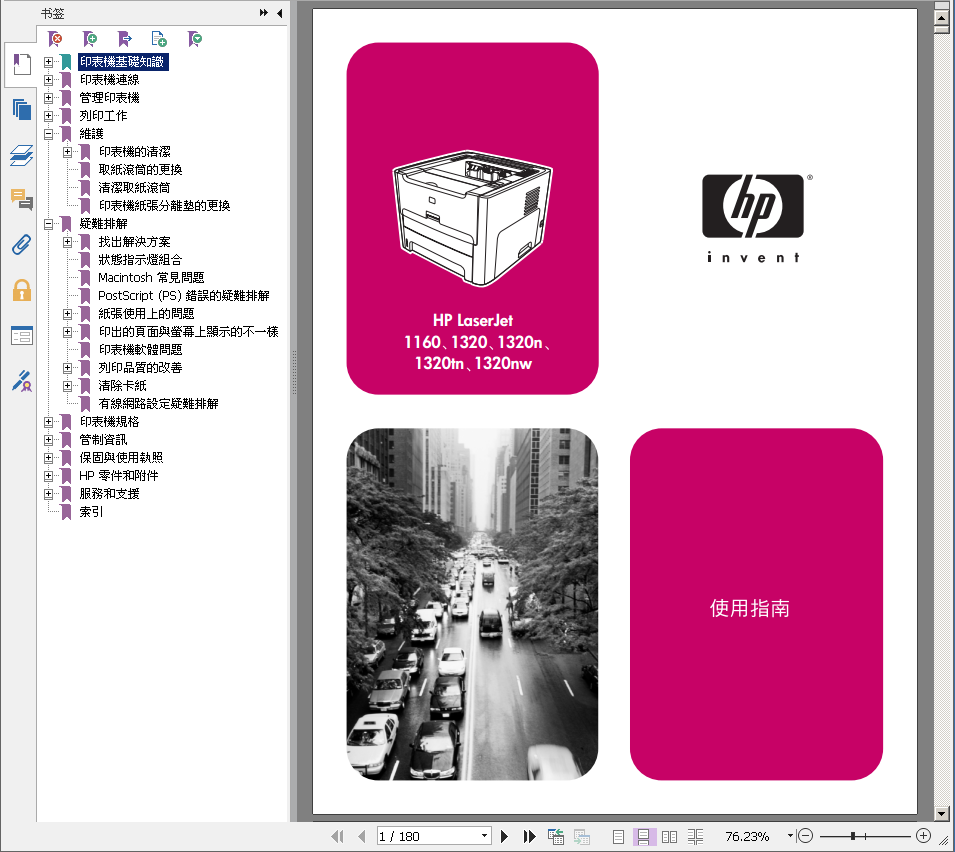Click the add bookmark icon
The width and height of the screenshot is (955, 852).
tap(90, 40)
